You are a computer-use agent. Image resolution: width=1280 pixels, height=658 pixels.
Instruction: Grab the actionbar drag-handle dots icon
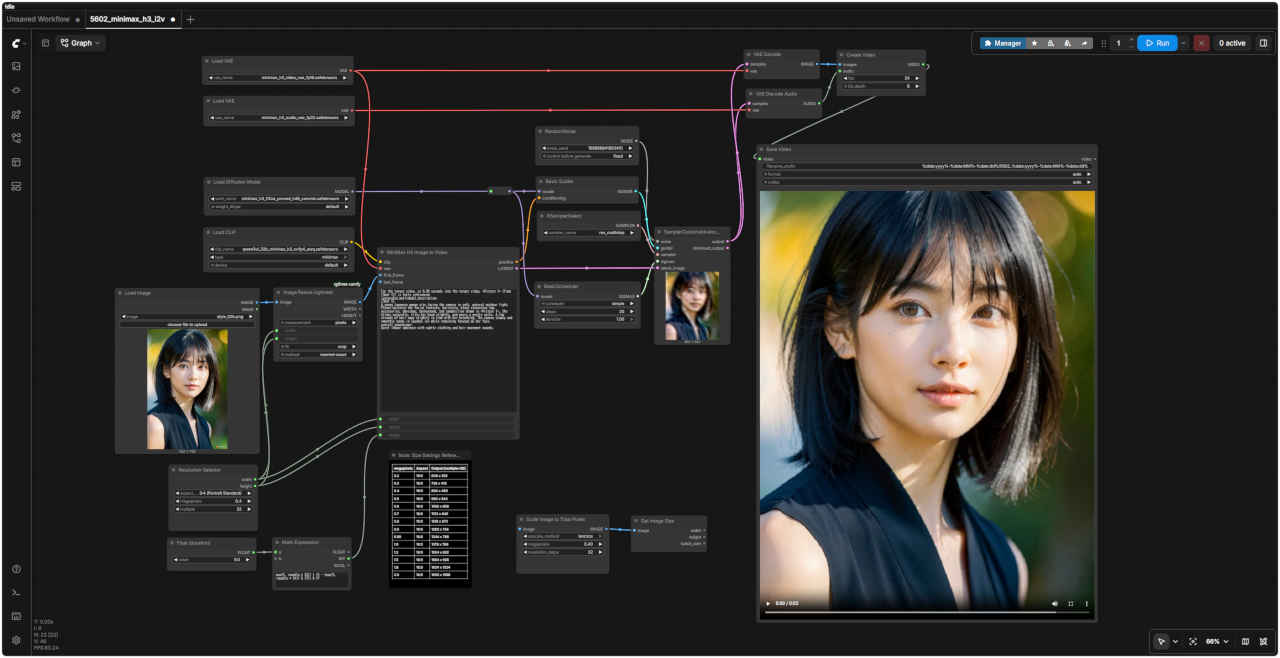tap(1104, 43)
